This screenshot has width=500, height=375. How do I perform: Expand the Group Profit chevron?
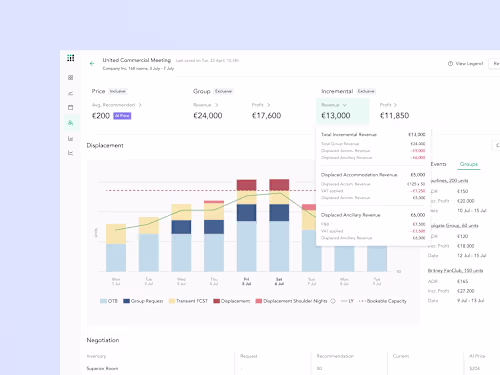tap(268, 105)
